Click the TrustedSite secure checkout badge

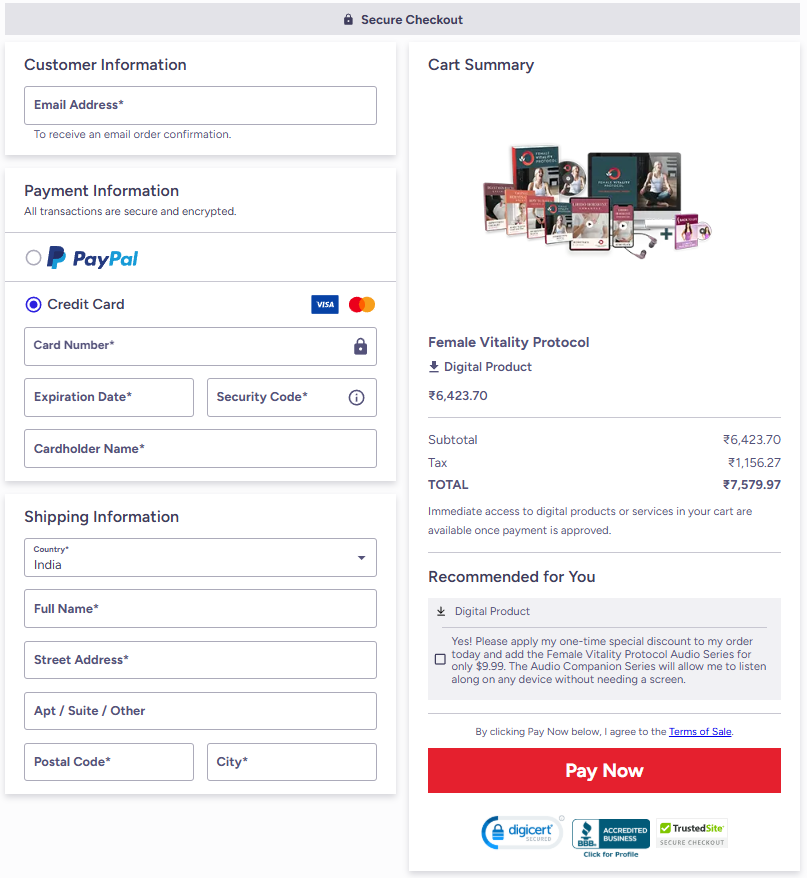692,833
